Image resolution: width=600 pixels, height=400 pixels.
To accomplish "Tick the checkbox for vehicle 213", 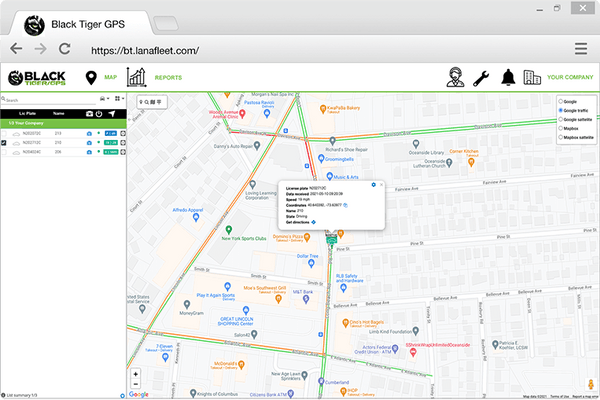I will 4,134.
